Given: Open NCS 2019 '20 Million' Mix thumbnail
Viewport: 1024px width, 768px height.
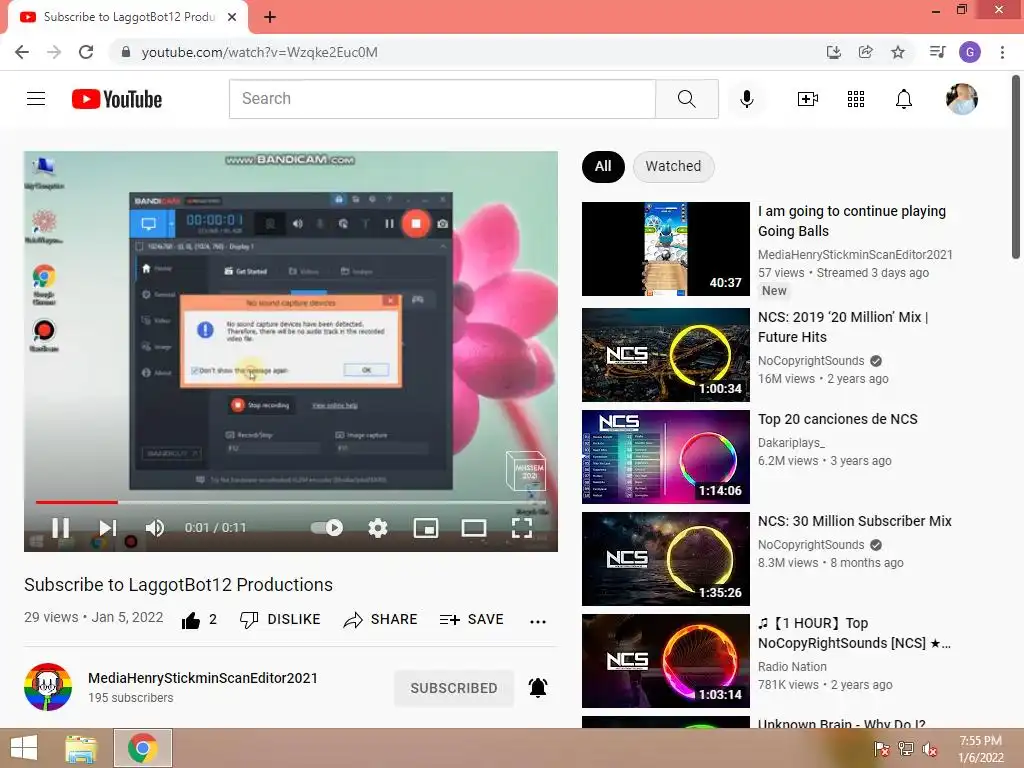Looking at the screenshot, I should [665, 355].
